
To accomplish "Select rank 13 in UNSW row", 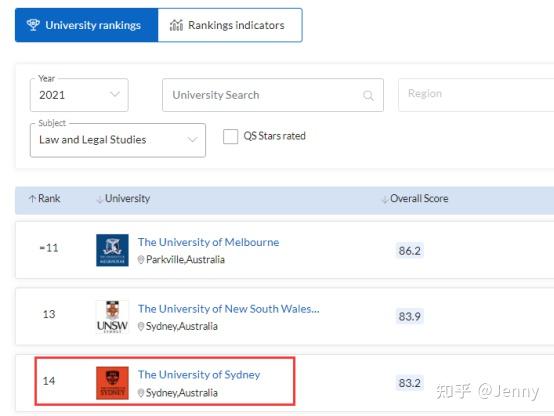I will click(x=49, y=314).
